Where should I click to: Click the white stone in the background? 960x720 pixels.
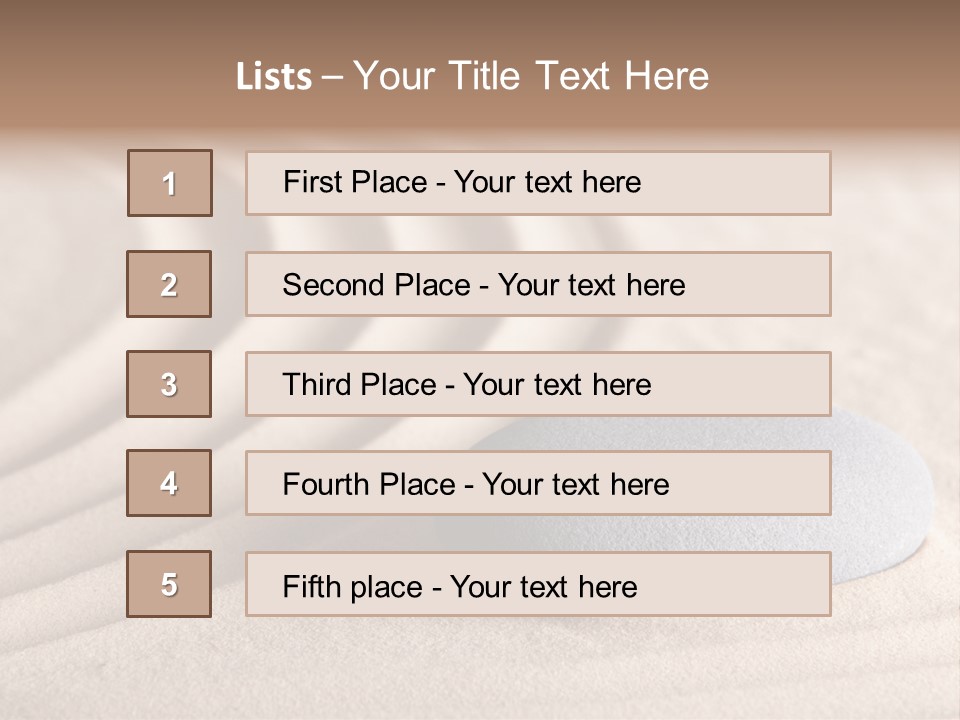click(880, 500)
